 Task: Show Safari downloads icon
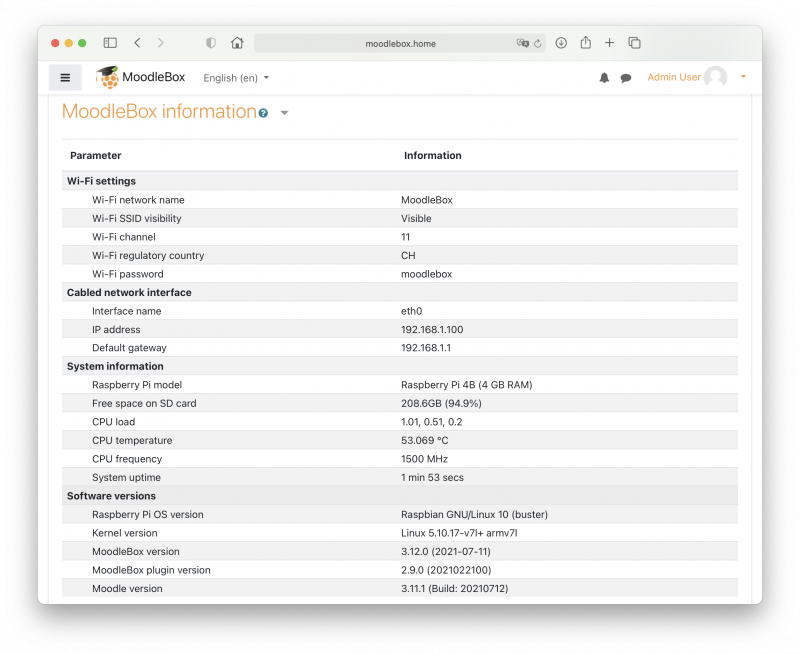(x=561, y=43)
